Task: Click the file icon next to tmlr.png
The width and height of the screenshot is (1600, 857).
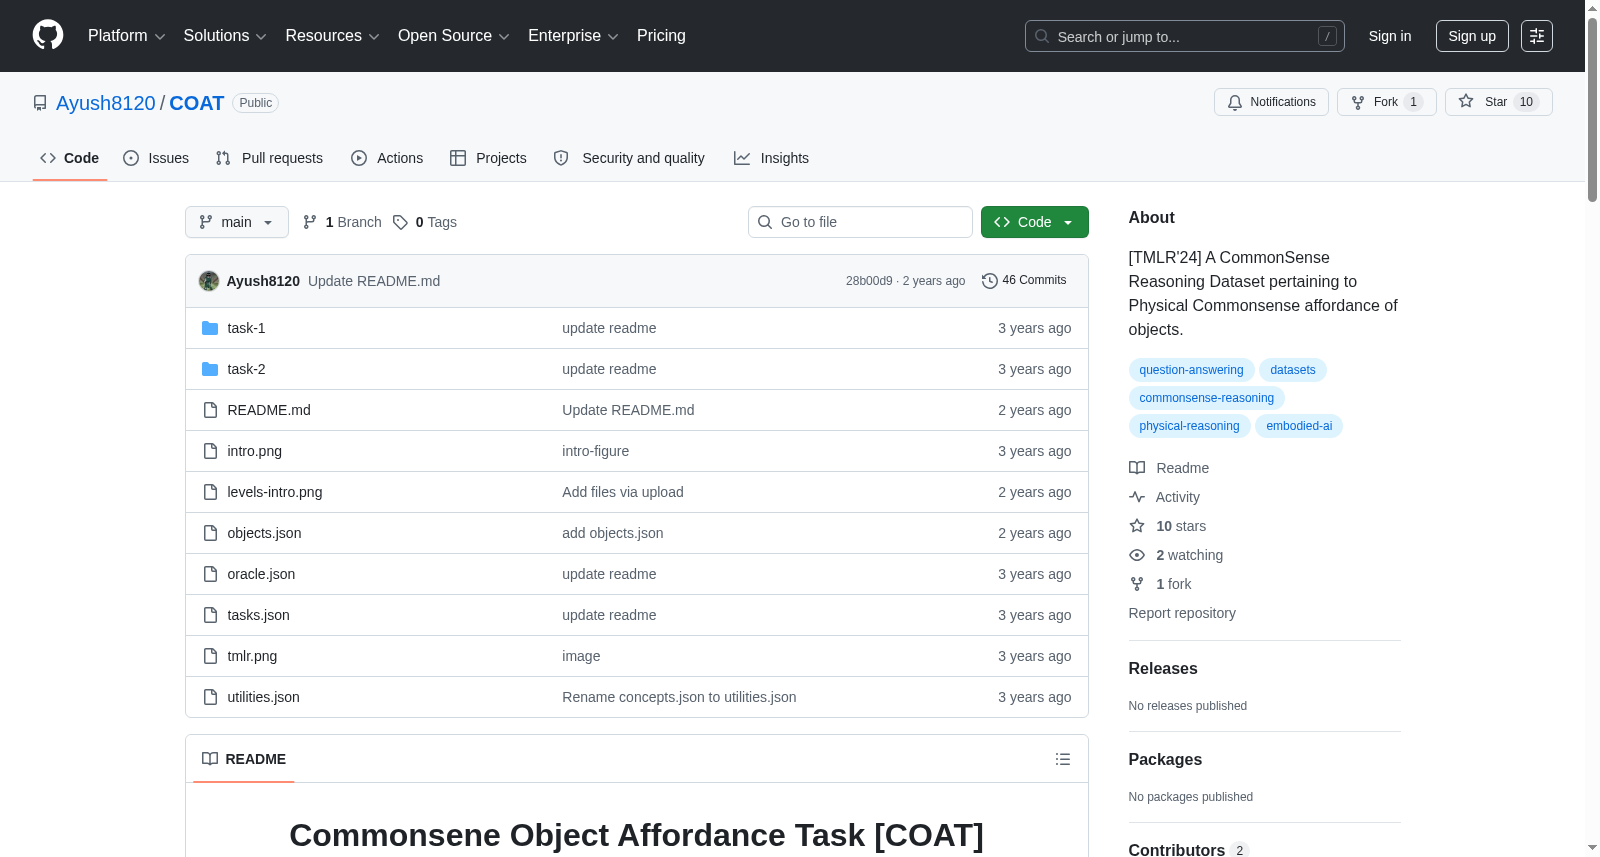Action: click(x=210, y=656)
